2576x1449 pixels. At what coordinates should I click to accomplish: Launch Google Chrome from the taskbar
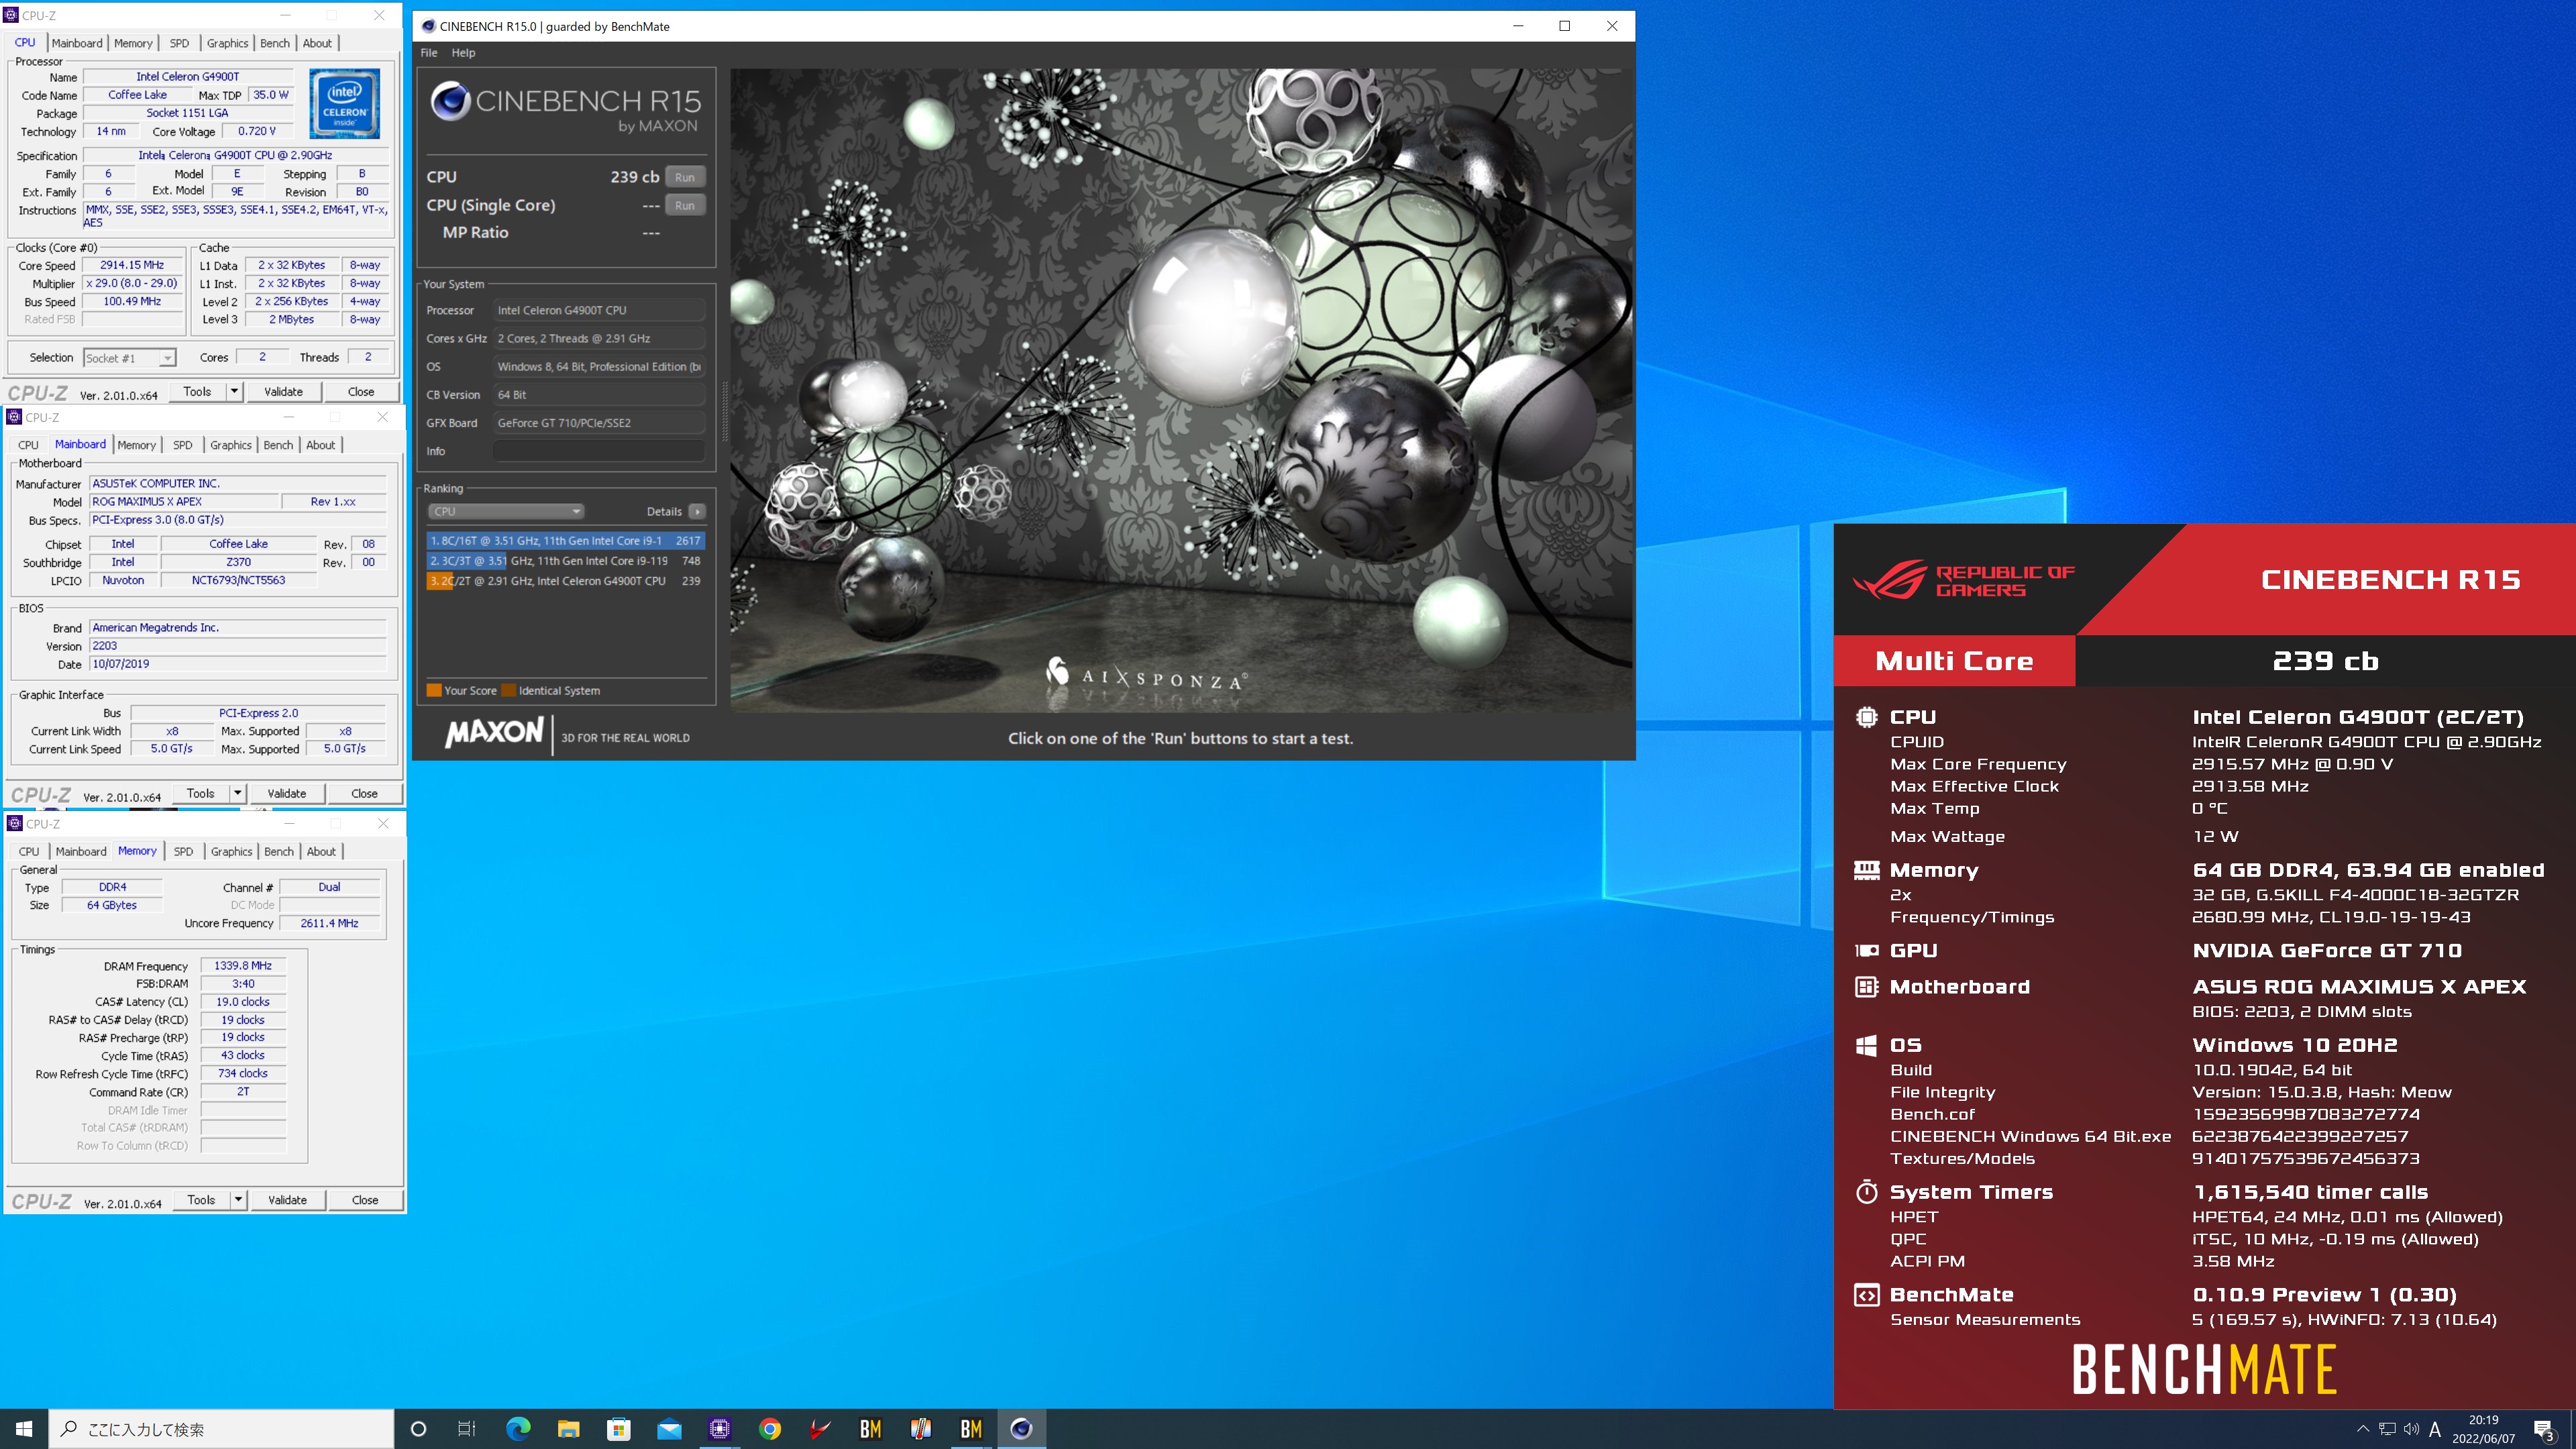(x=770, y=1429)
